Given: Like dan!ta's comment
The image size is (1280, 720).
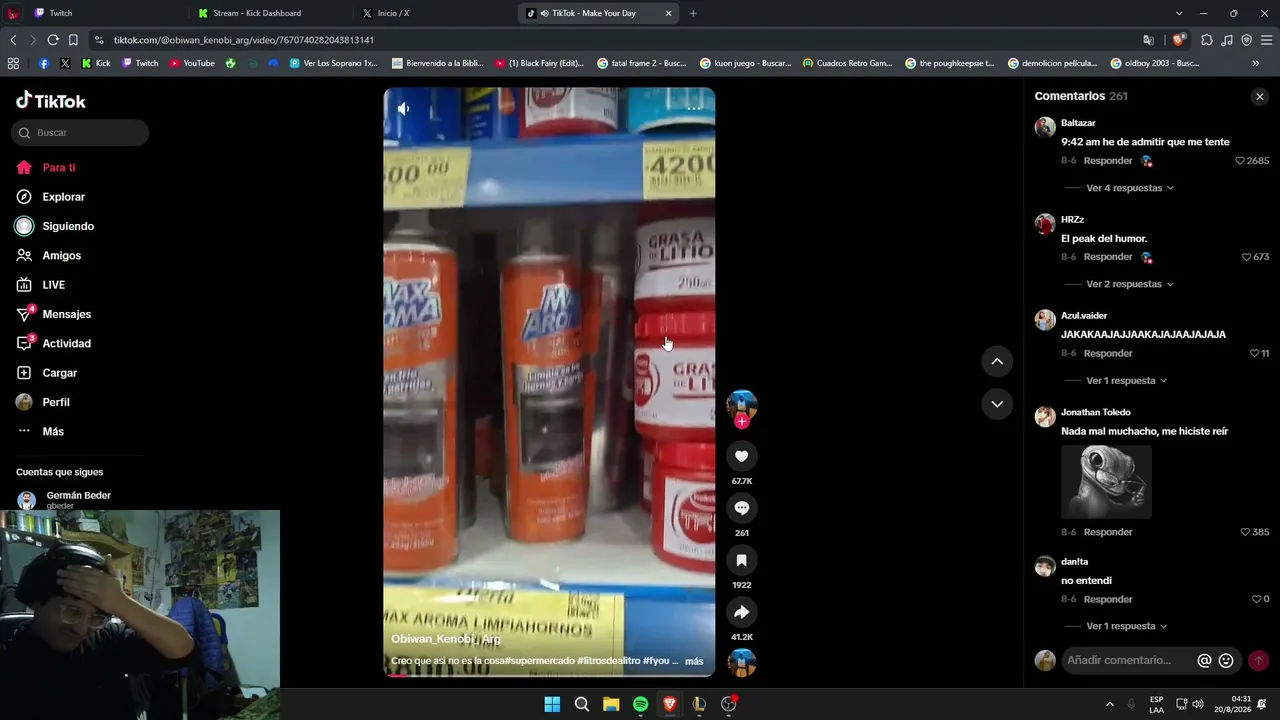Looking at the screenshot, I should pyautogui.click(x=1257, y=599).
